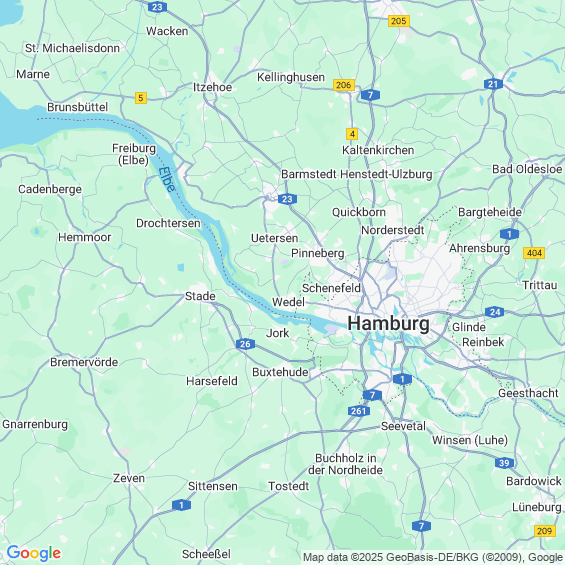Click the Google logo
Image resolution: width=565 pixels, height=565 pixels.
coord(34,553)
